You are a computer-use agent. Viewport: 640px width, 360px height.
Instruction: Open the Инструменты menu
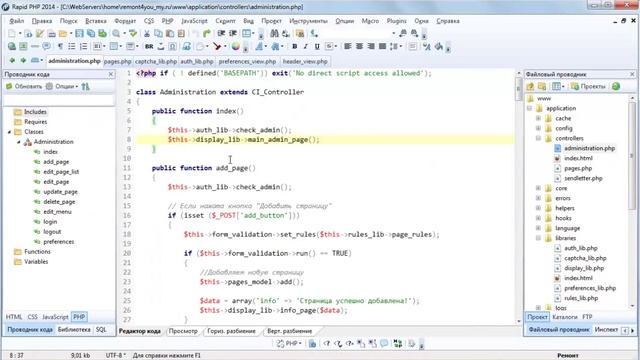click(308, 21)
